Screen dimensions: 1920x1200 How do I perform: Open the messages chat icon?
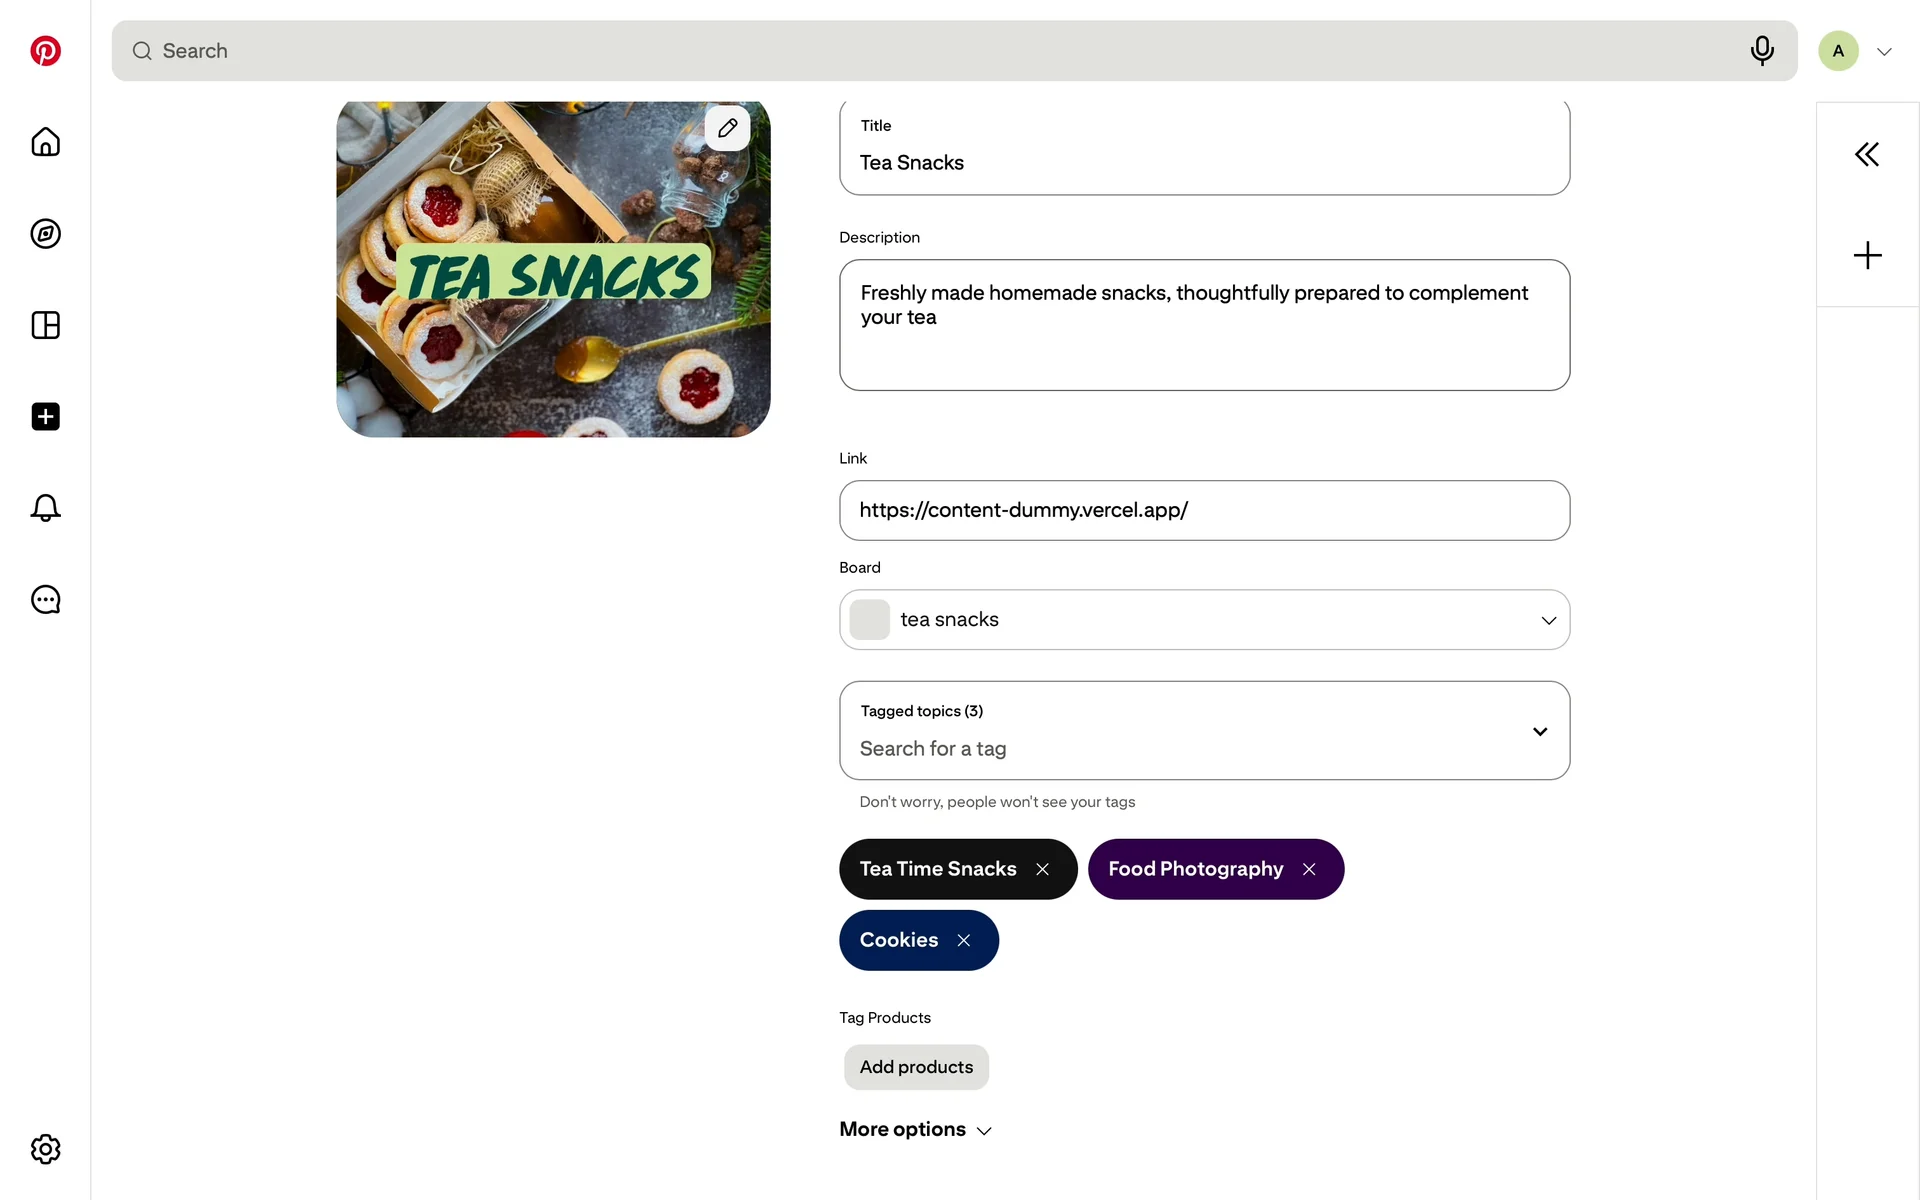pos(45,600)
